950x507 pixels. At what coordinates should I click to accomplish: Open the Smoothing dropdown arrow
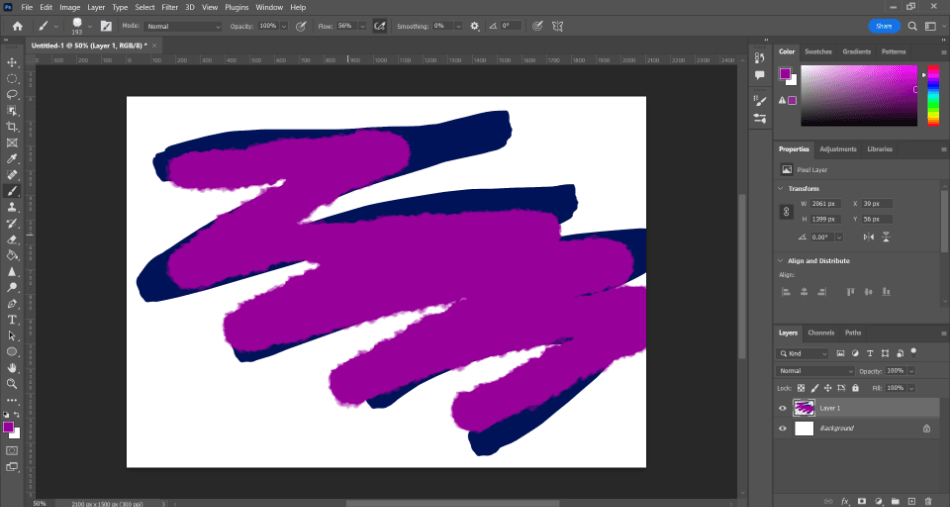(x=458, y=26)
